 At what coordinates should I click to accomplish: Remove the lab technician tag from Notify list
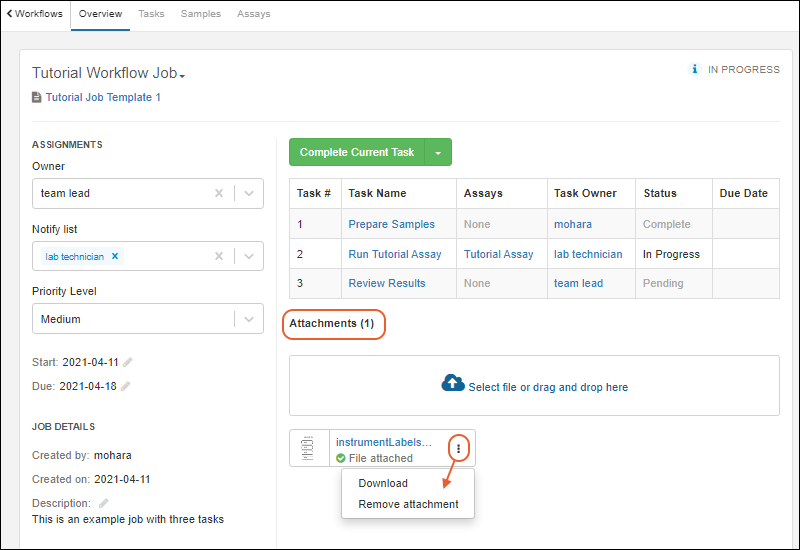coord(115,256)
